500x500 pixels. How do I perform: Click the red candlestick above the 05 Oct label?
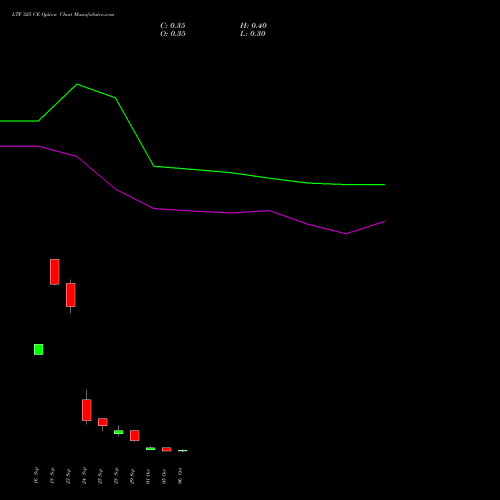pyautogui.click(x=167, y=449)
